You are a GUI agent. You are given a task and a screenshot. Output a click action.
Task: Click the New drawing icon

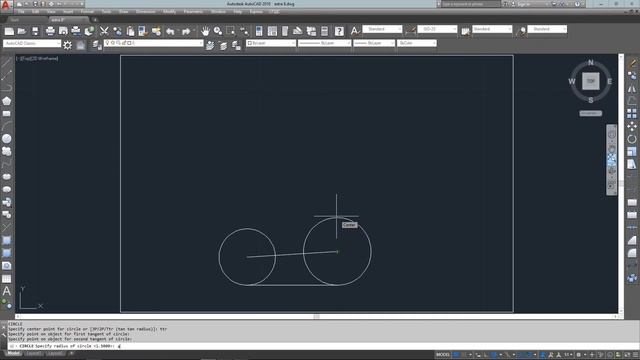pyautogui.click(x=9, y=31)
